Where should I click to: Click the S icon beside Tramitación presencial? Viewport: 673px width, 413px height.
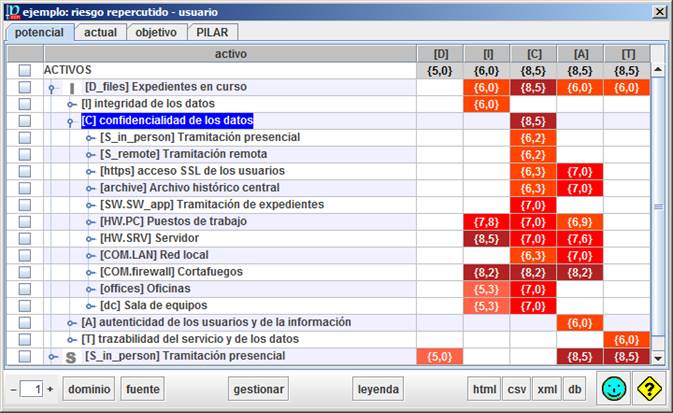[70, 357]
